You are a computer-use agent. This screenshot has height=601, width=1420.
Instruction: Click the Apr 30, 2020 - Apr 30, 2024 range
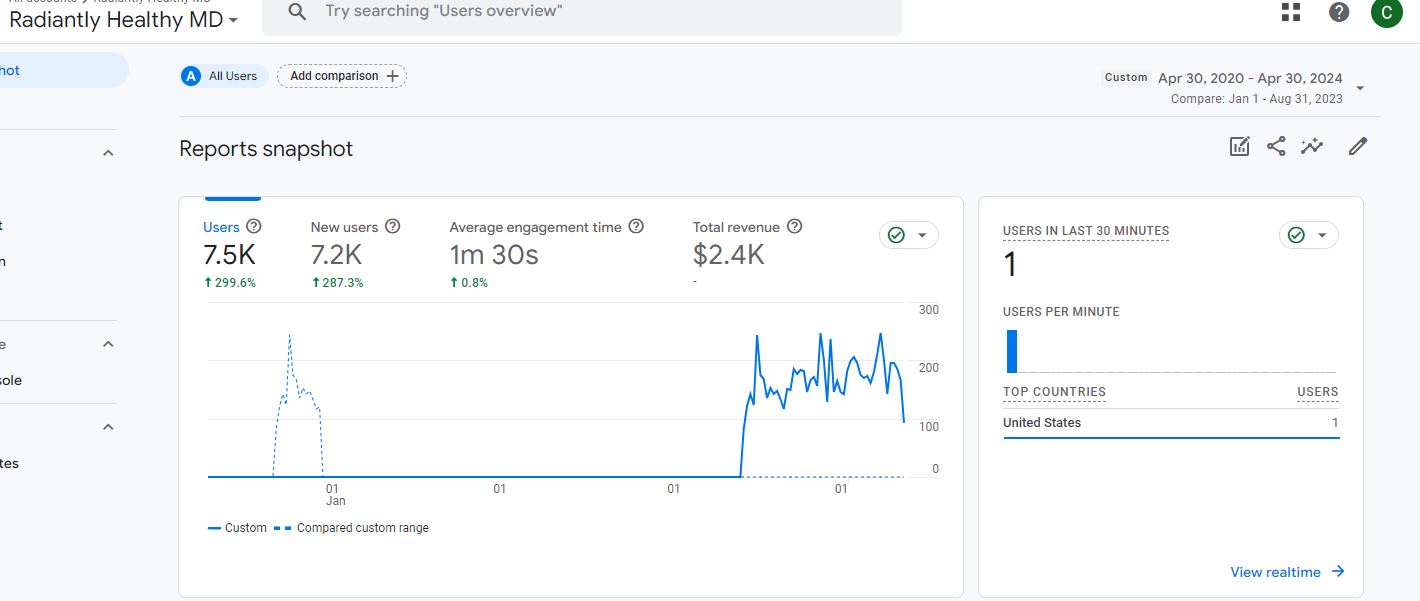coord(1250,78)
